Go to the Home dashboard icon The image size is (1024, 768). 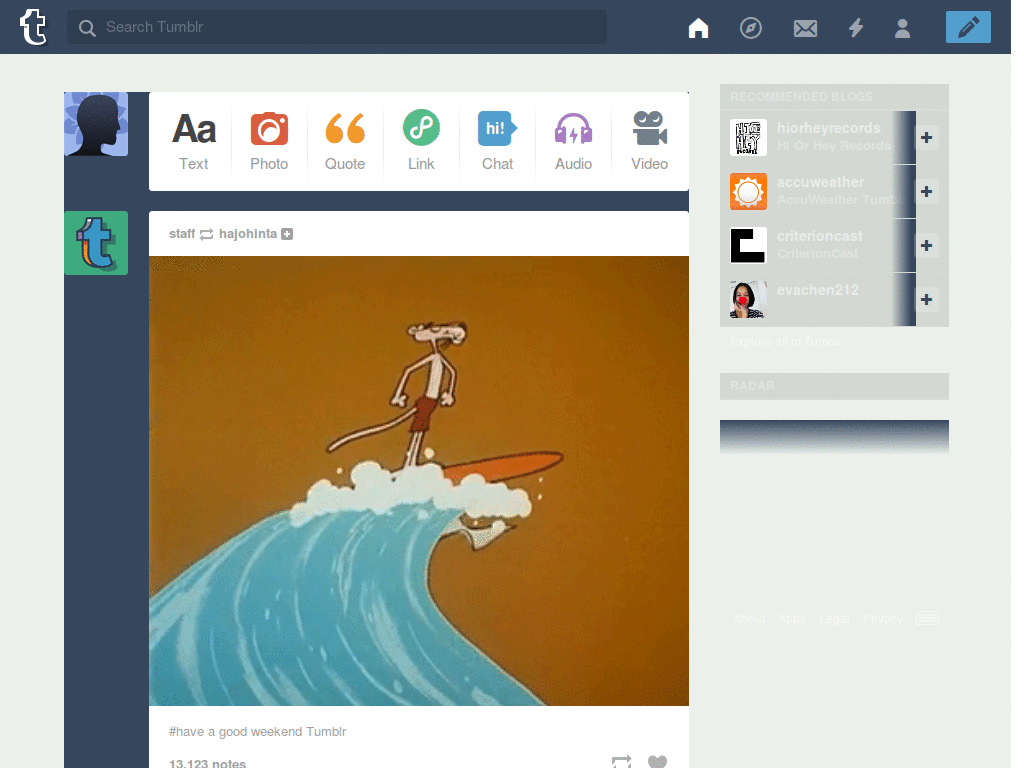[x=698, y=28]
